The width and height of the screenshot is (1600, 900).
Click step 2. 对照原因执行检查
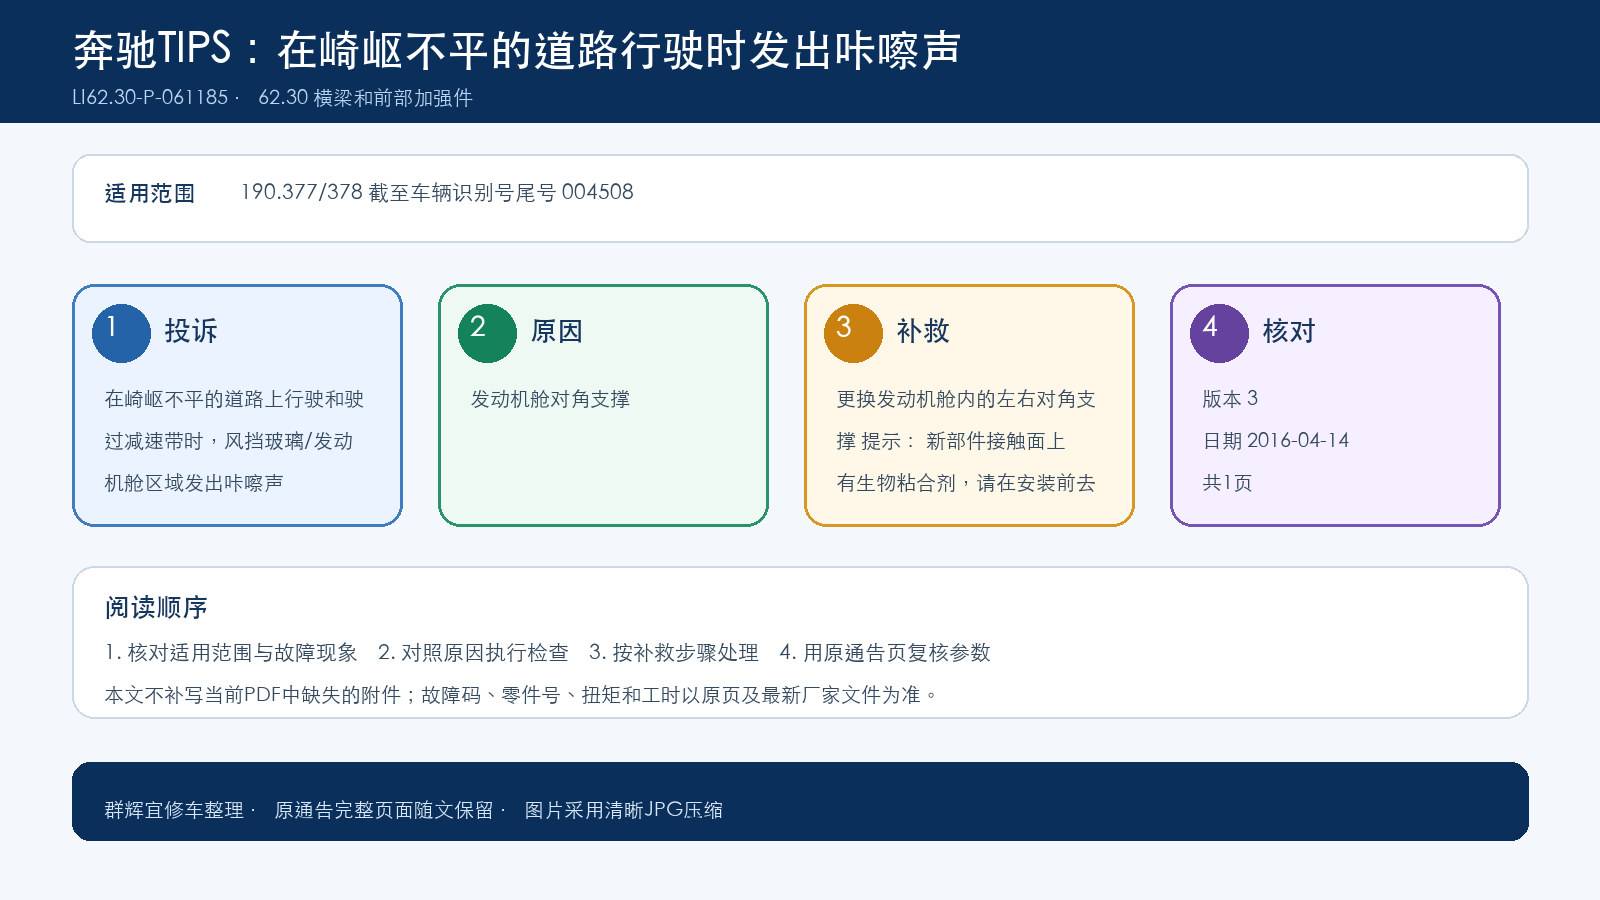[x=473, y=653]
